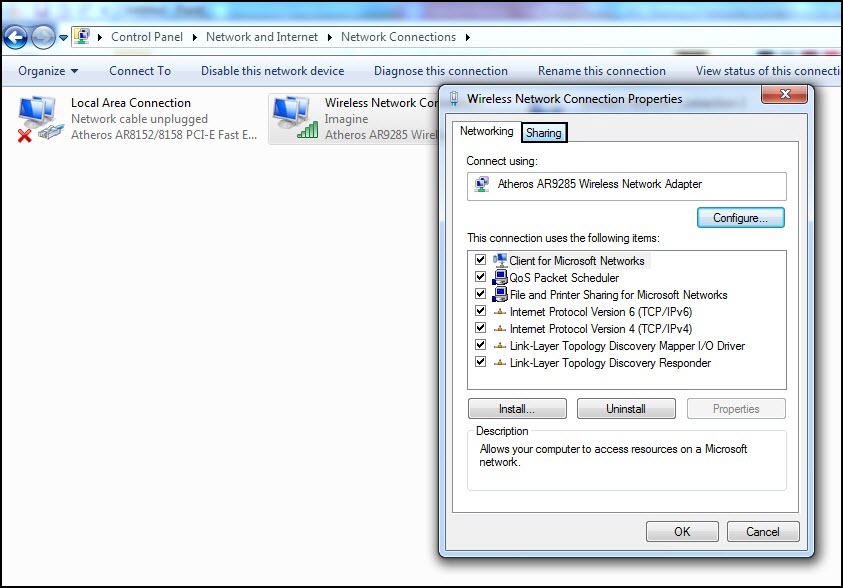Select Link-Layer Topology Discovery Responder item
843x588 pixels.
610,363
